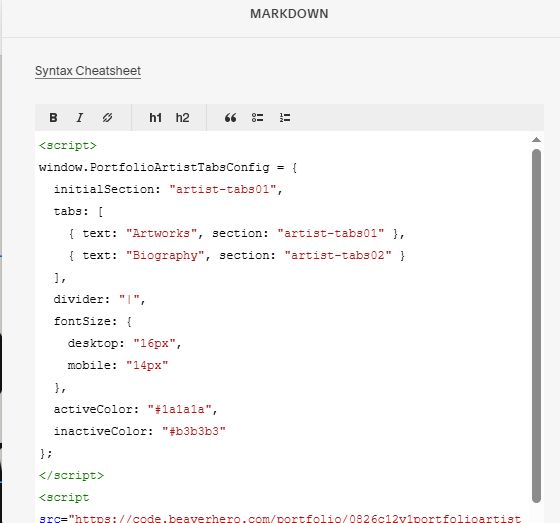Image resolution: width=560 pixels, height=523 pixels.
Task: Create a bulleted list
Action: coord(258,118)
